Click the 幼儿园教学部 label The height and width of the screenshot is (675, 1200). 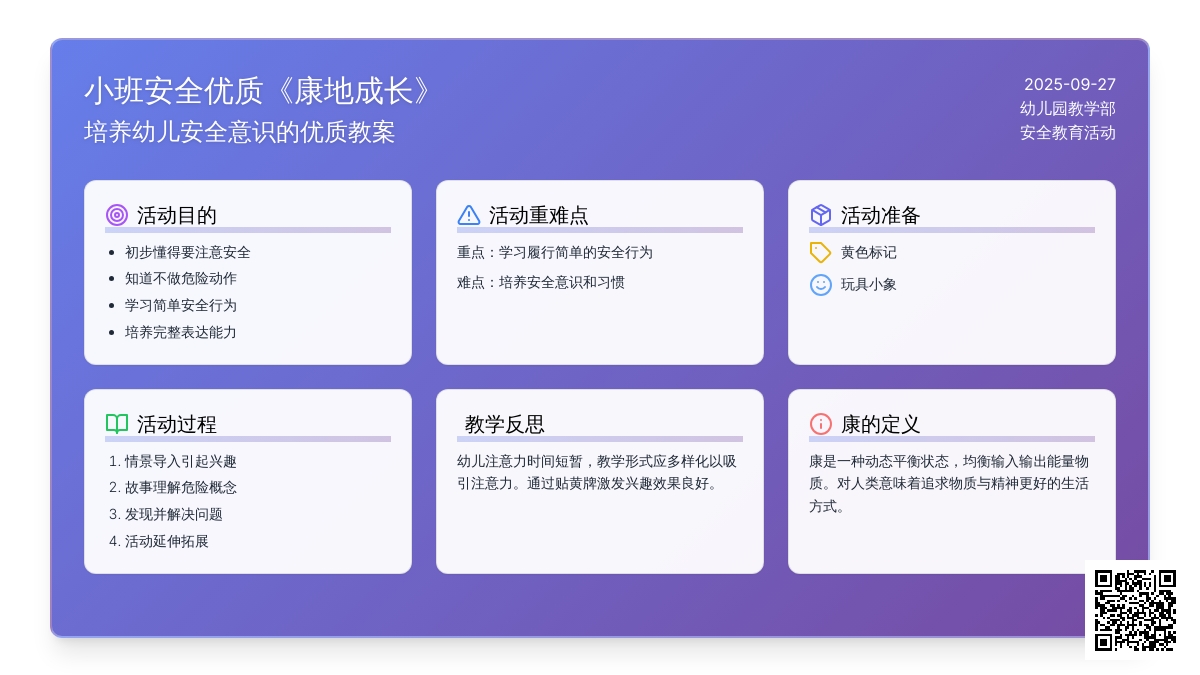point(1067,109)
